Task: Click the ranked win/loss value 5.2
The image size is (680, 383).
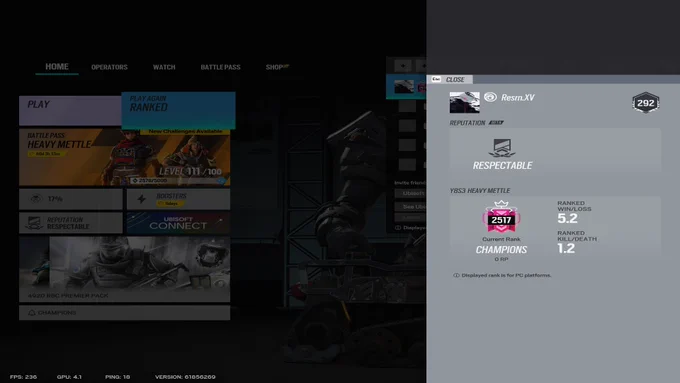Action: 567,218
